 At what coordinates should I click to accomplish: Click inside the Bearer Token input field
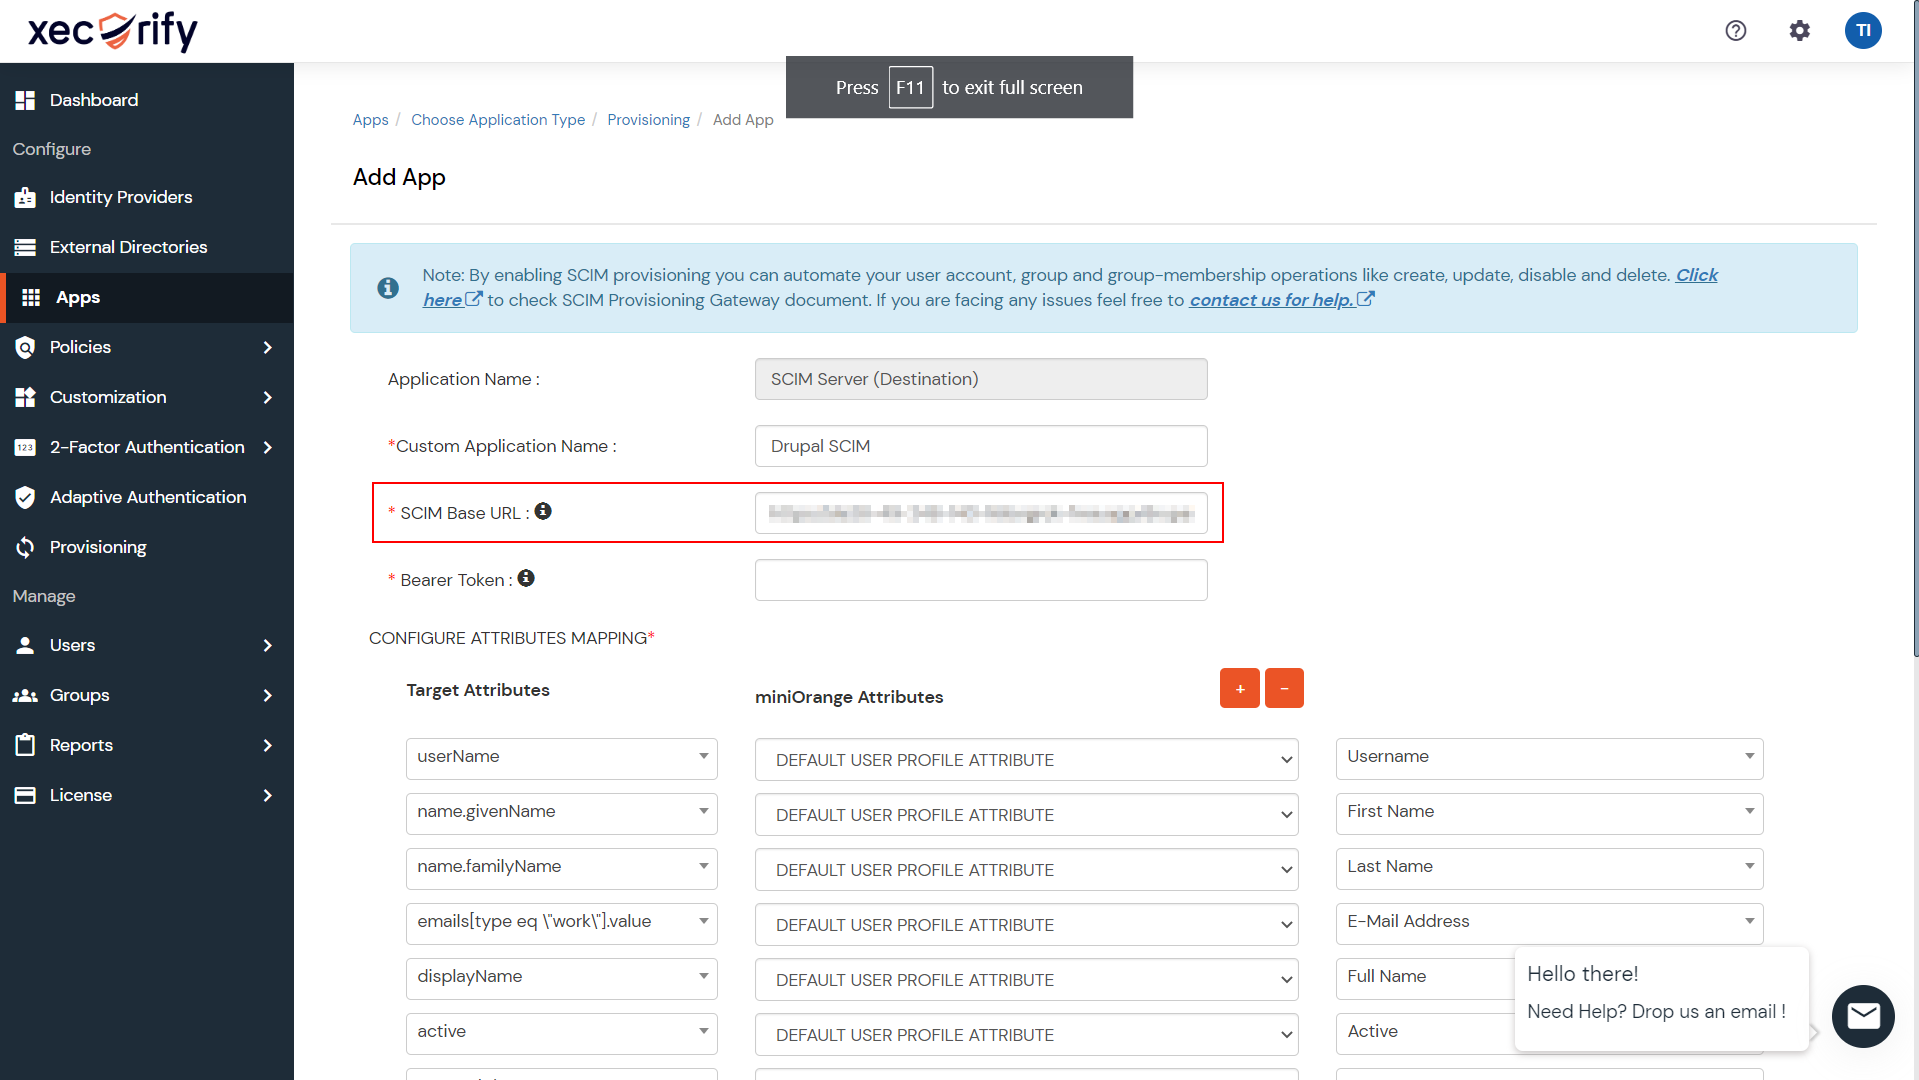(980, 580)
